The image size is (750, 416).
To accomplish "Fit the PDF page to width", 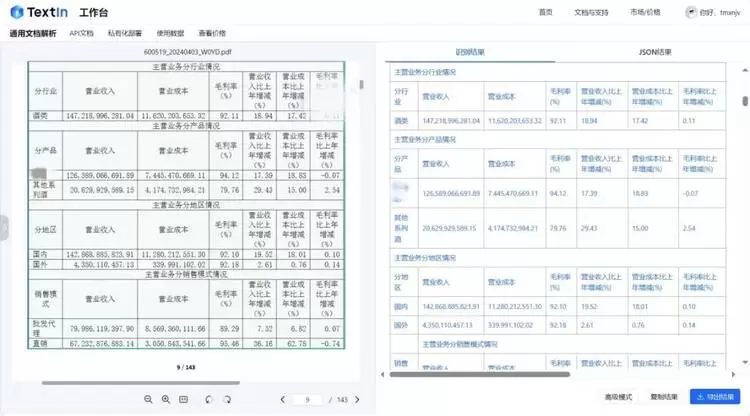I will click(x=185, y=399).
